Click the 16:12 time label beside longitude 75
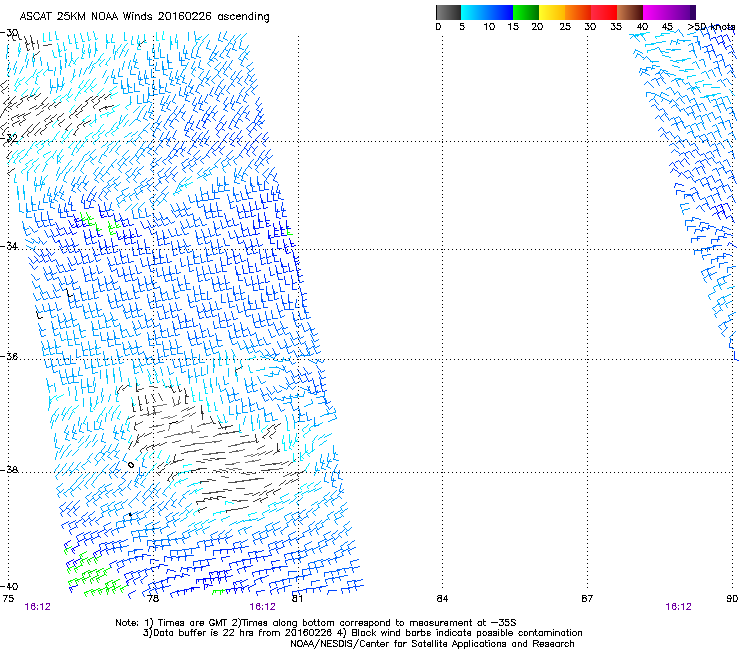Viewport: 740px width, 650px height. point(37,607)
